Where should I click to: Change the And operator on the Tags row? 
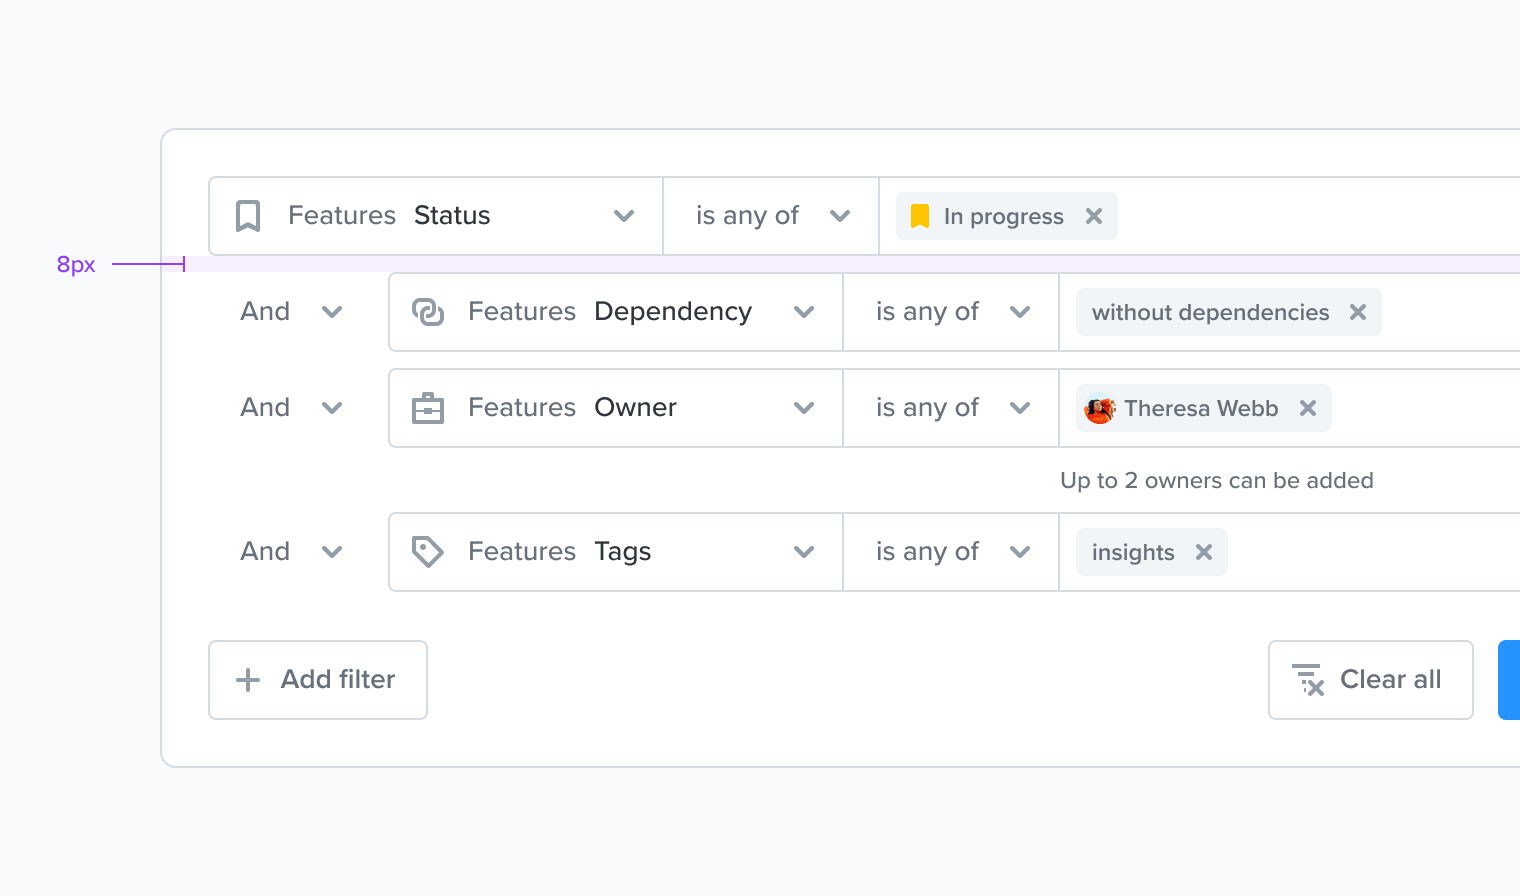(292, 552)
